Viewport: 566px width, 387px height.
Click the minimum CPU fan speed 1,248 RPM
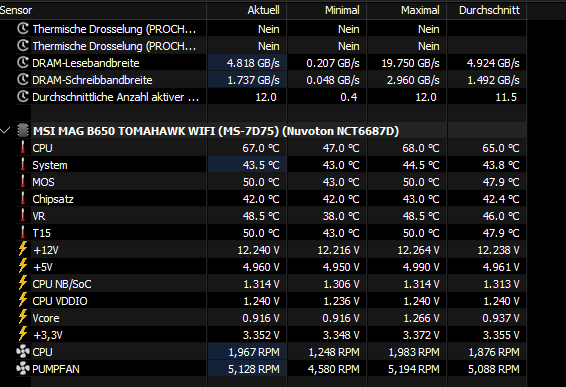[334, 352]
